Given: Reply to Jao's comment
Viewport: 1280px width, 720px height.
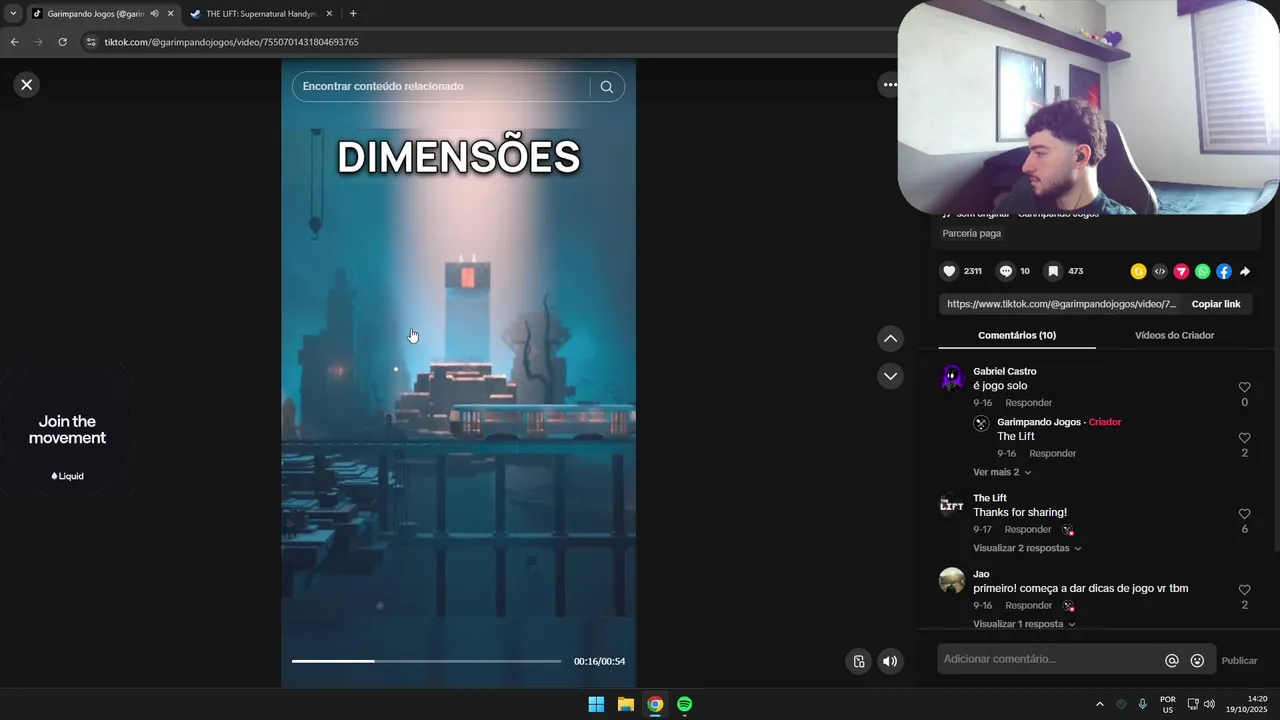Looking at the screenshot, I should click(1028, 606).
